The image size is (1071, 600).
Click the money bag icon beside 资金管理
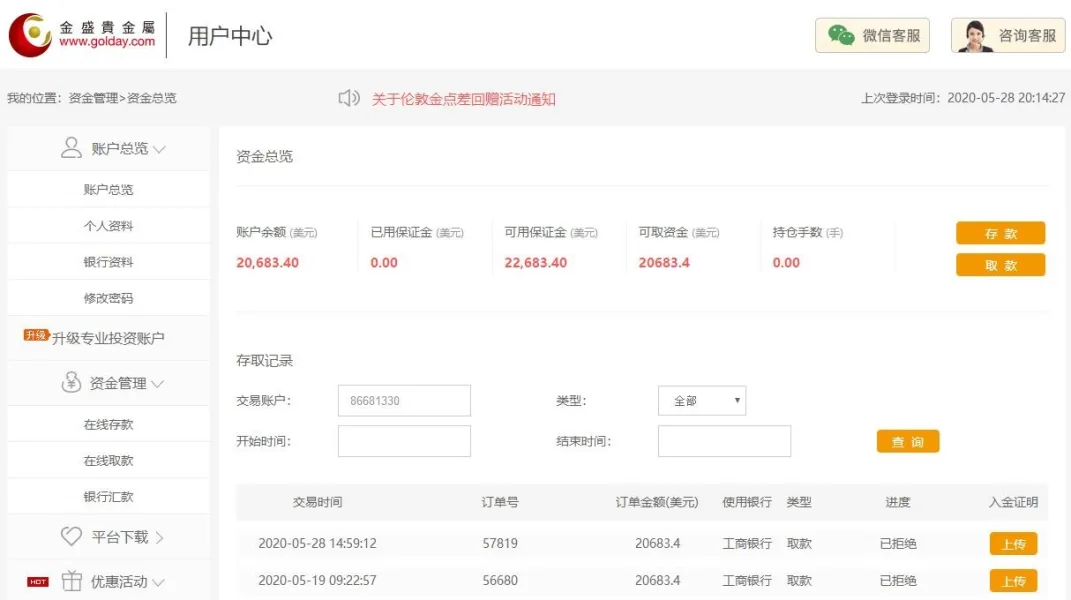(x=71, y=383)
